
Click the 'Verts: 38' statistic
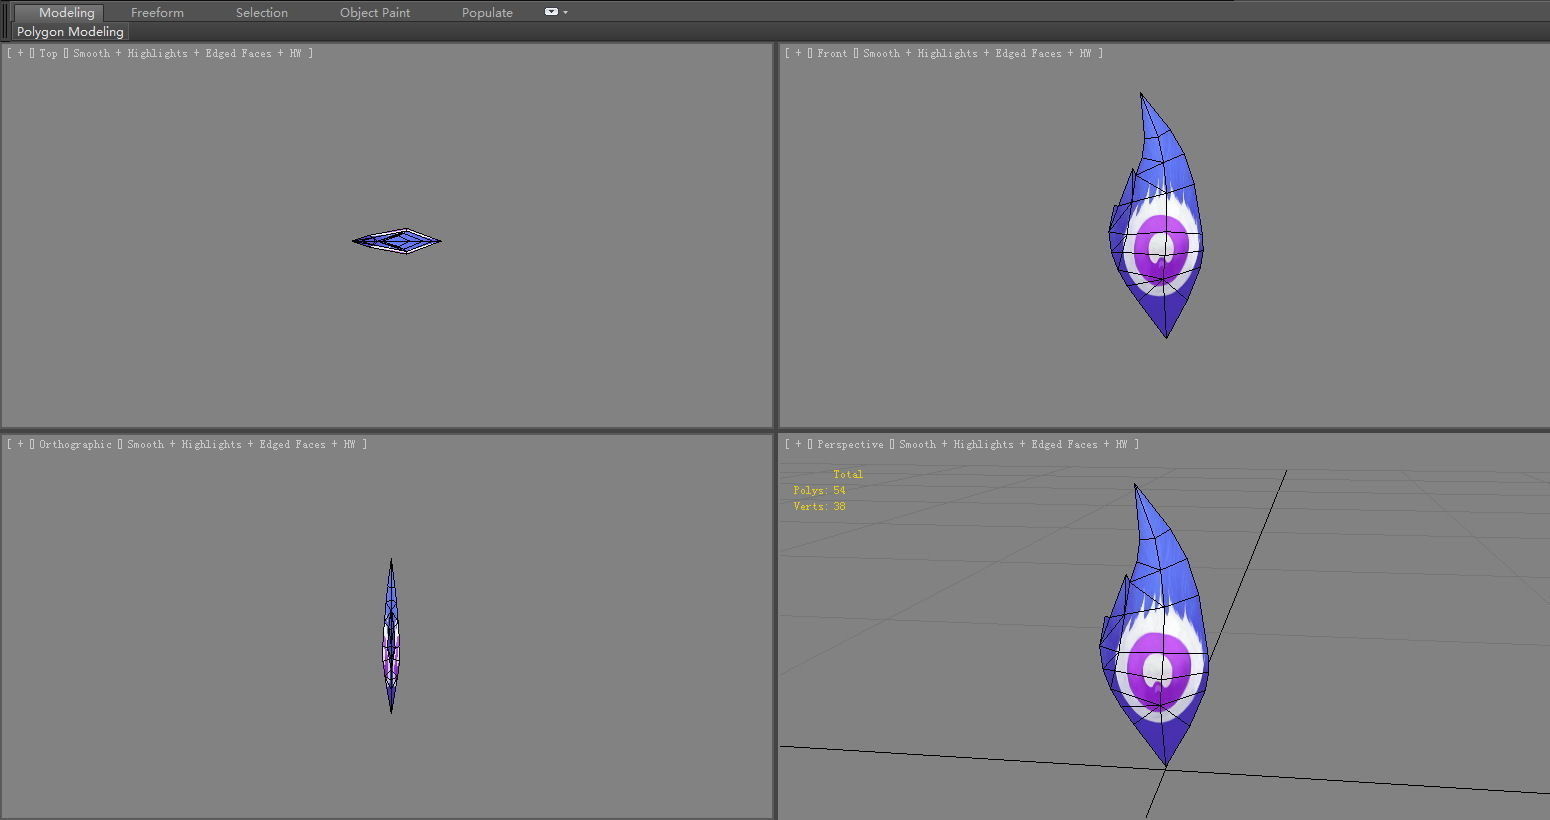coord(819,506)
